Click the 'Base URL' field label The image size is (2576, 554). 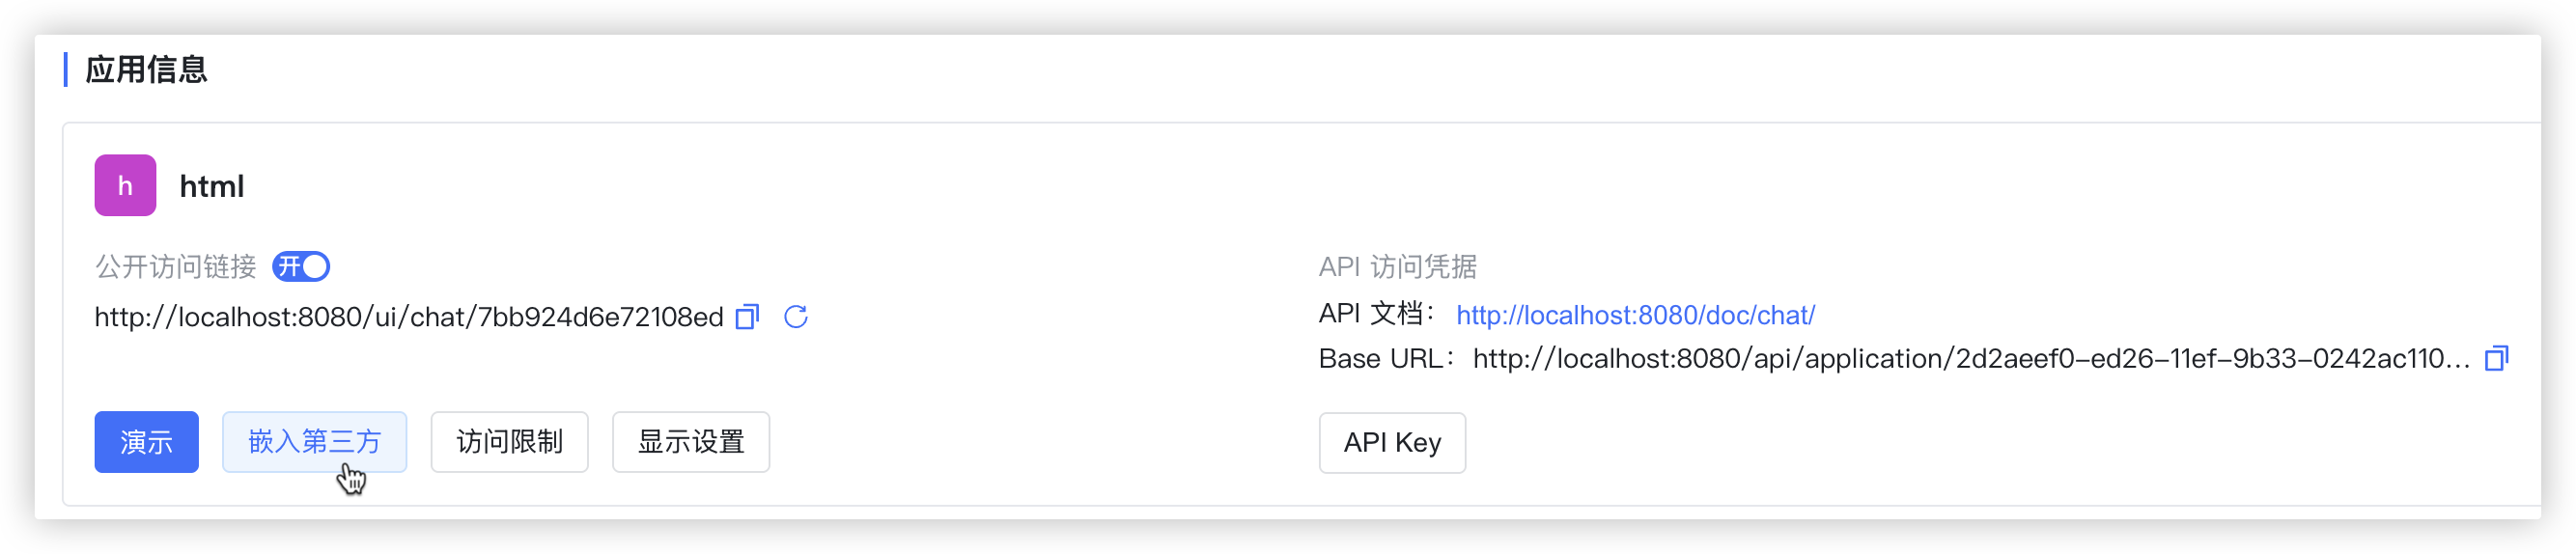tap(1381, 358)
